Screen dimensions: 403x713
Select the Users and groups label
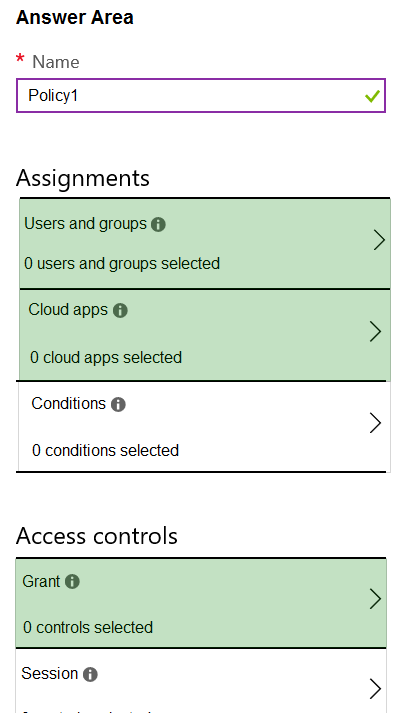pyautogui.click(x=86, y=224)
